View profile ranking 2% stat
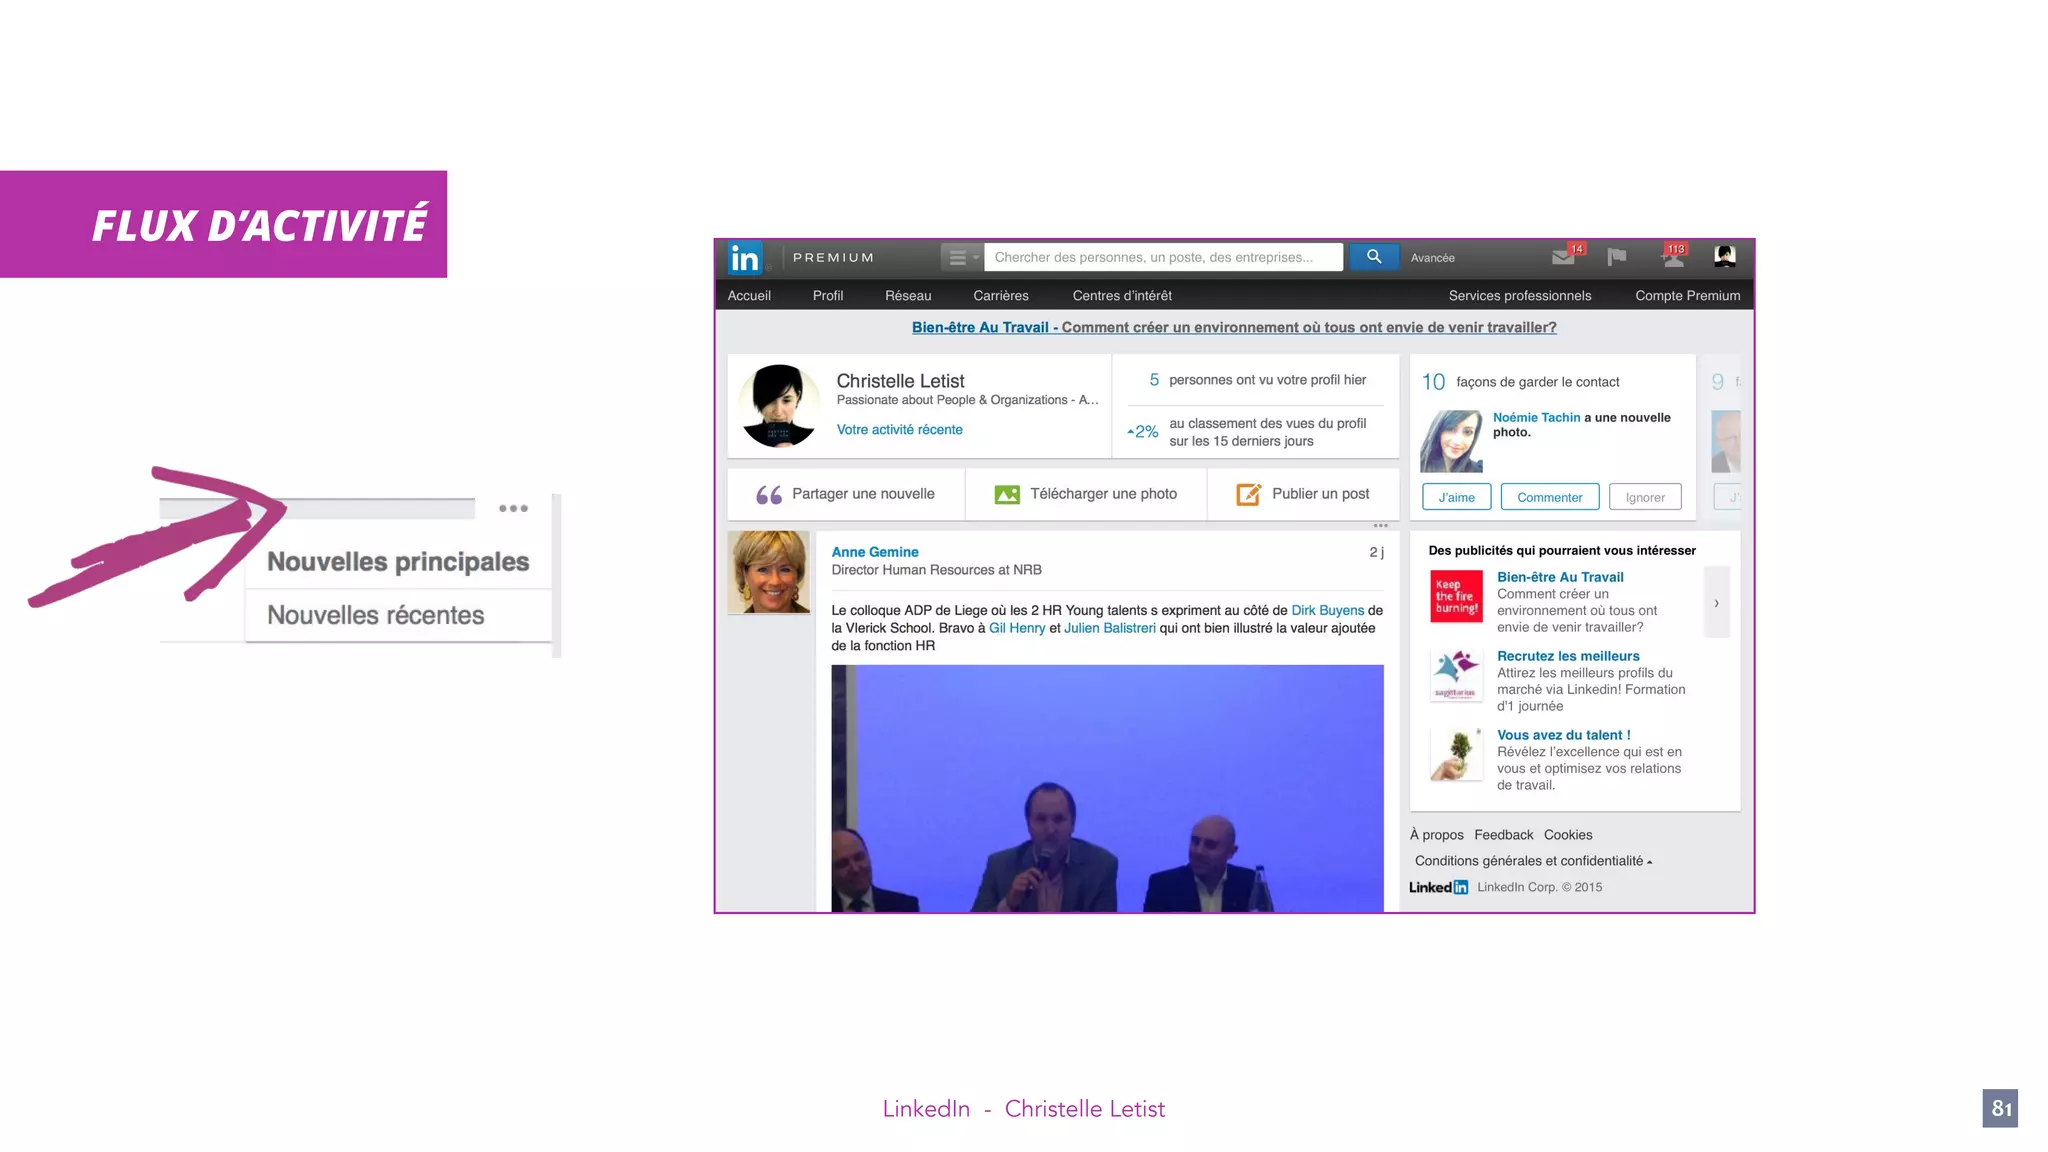 click(1246, 432)
